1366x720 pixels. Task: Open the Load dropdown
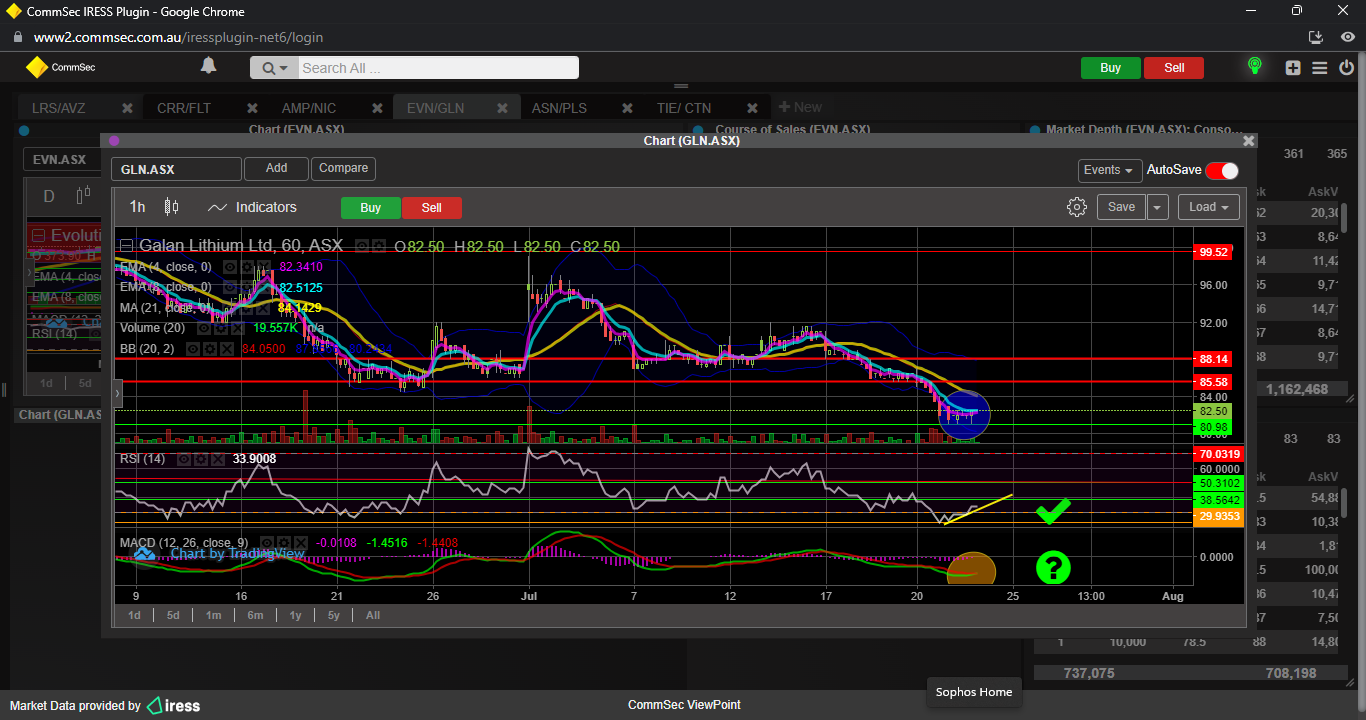click(1209, 207)
